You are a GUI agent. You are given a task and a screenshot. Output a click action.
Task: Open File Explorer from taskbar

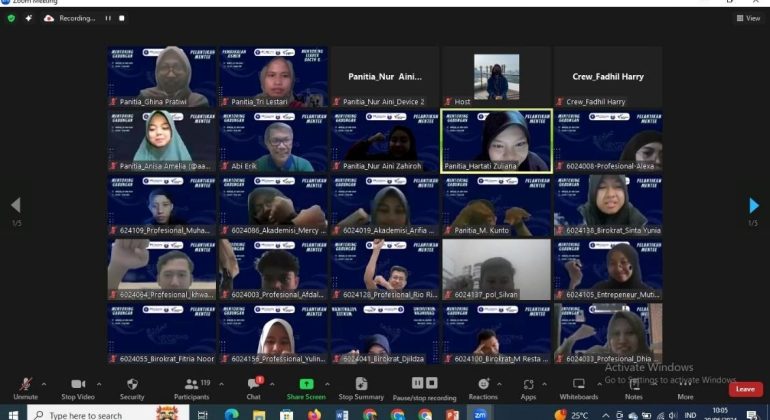(x=259, y=415)
